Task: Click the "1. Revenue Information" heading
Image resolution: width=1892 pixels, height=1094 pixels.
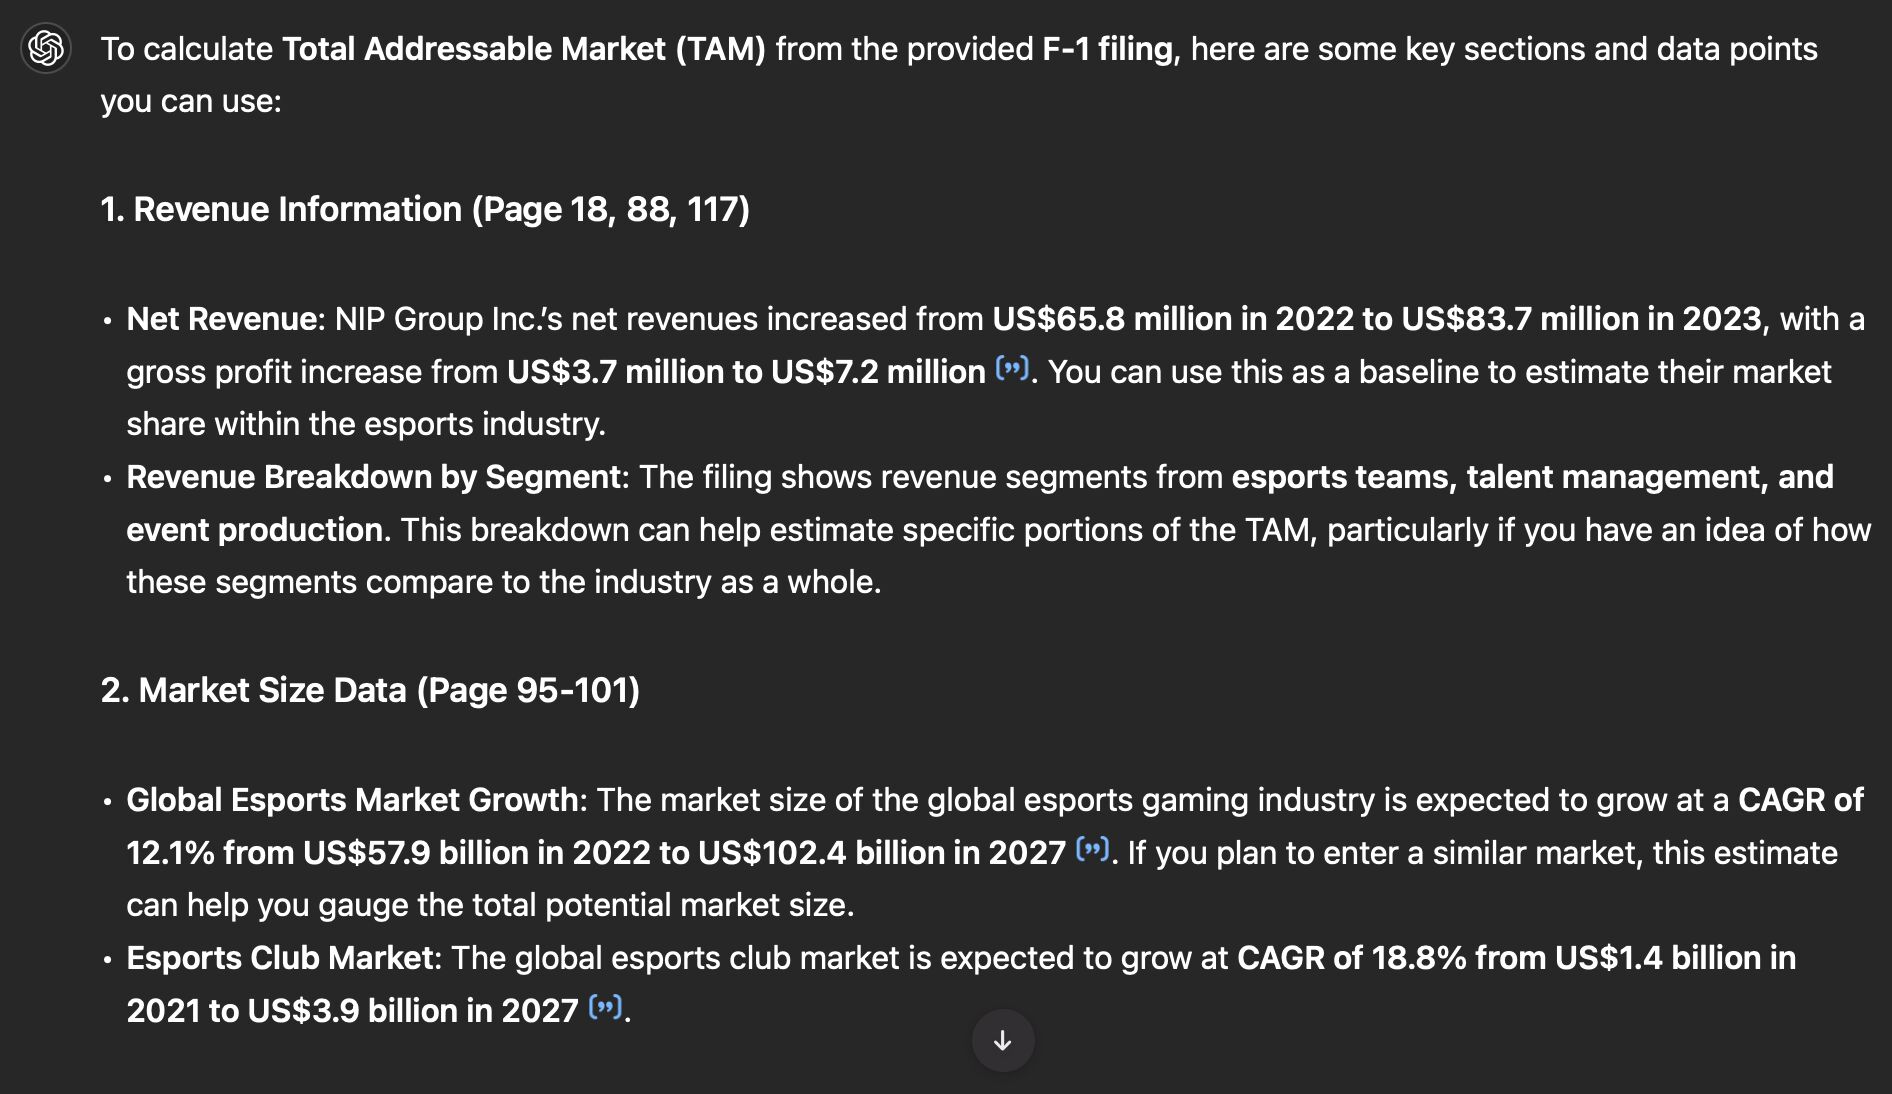Action: point(425,209)
